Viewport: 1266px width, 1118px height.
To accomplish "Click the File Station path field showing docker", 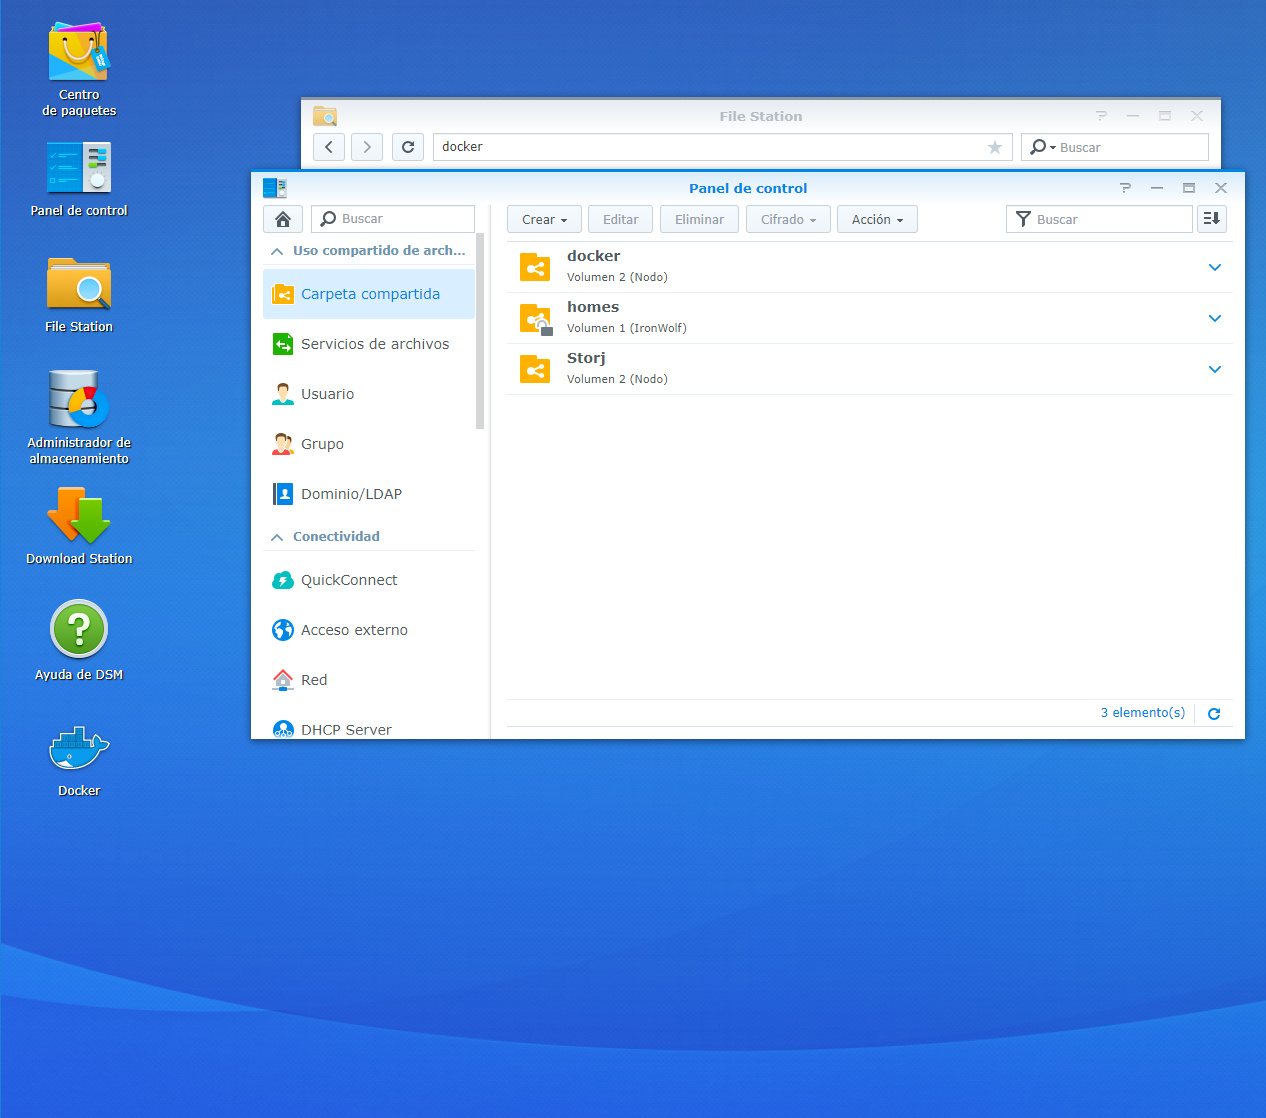I will point(722,147).
